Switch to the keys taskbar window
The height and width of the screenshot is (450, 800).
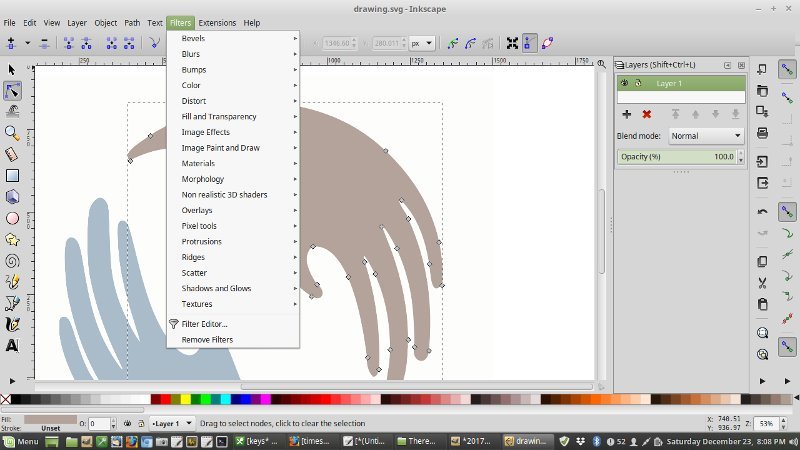[x=257, y=441]
